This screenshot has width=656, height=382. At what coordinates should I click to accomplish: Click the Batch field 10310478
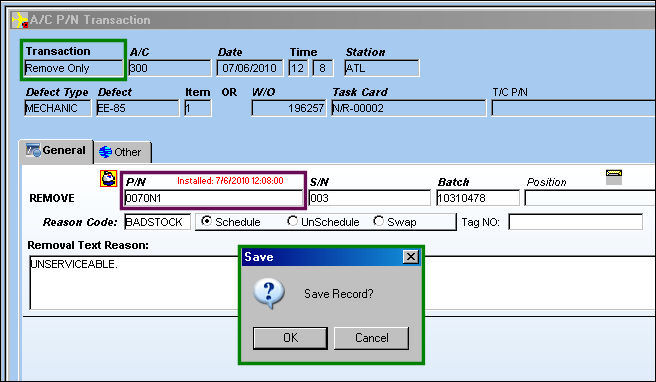[478, 198]
